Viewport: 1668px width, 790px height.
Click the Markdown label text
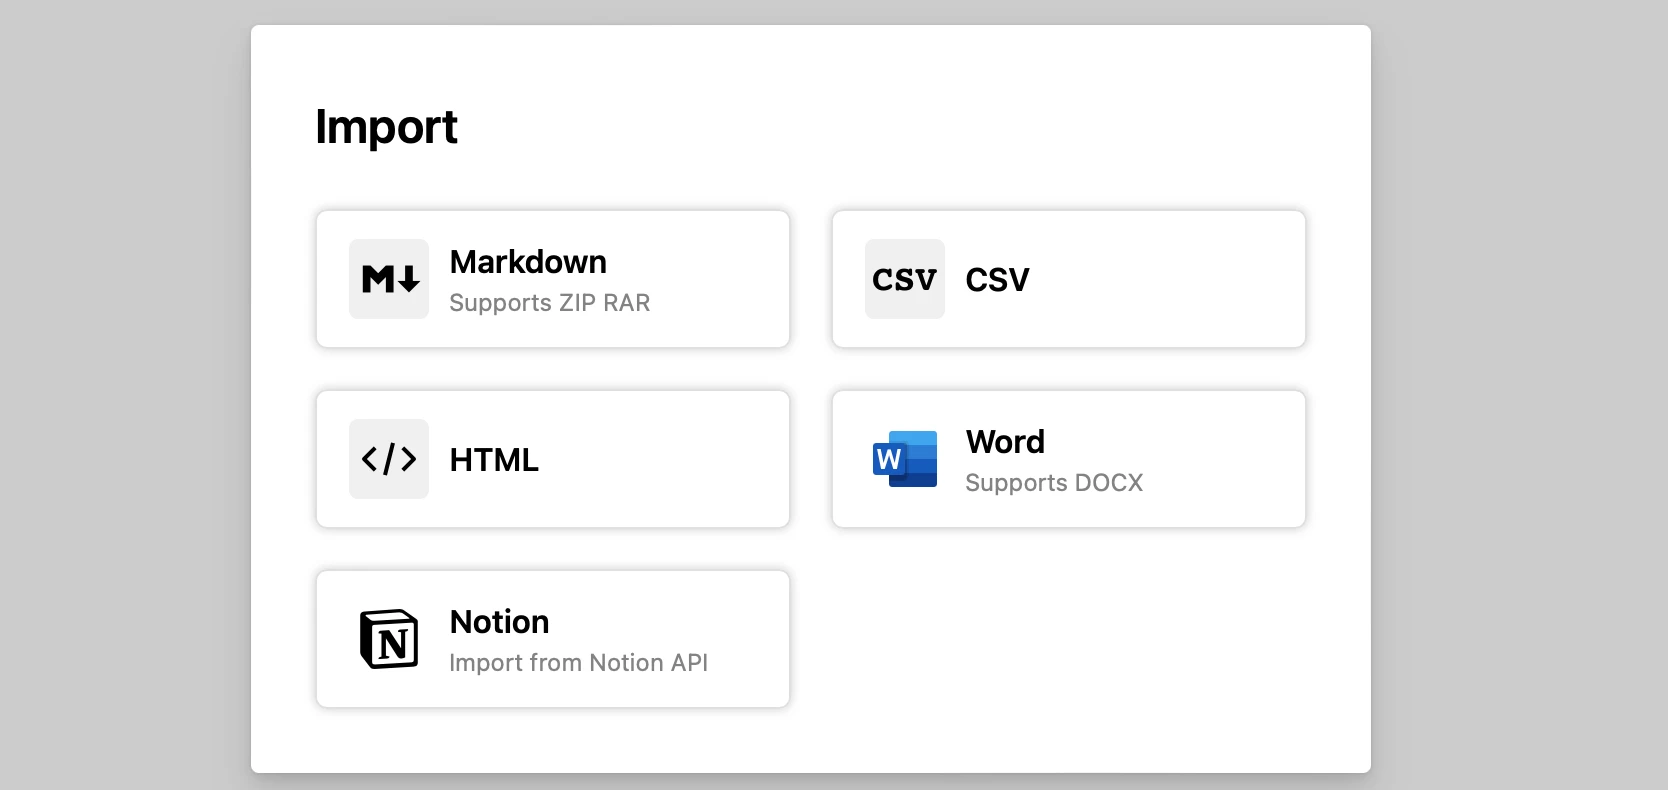(528, 262)
